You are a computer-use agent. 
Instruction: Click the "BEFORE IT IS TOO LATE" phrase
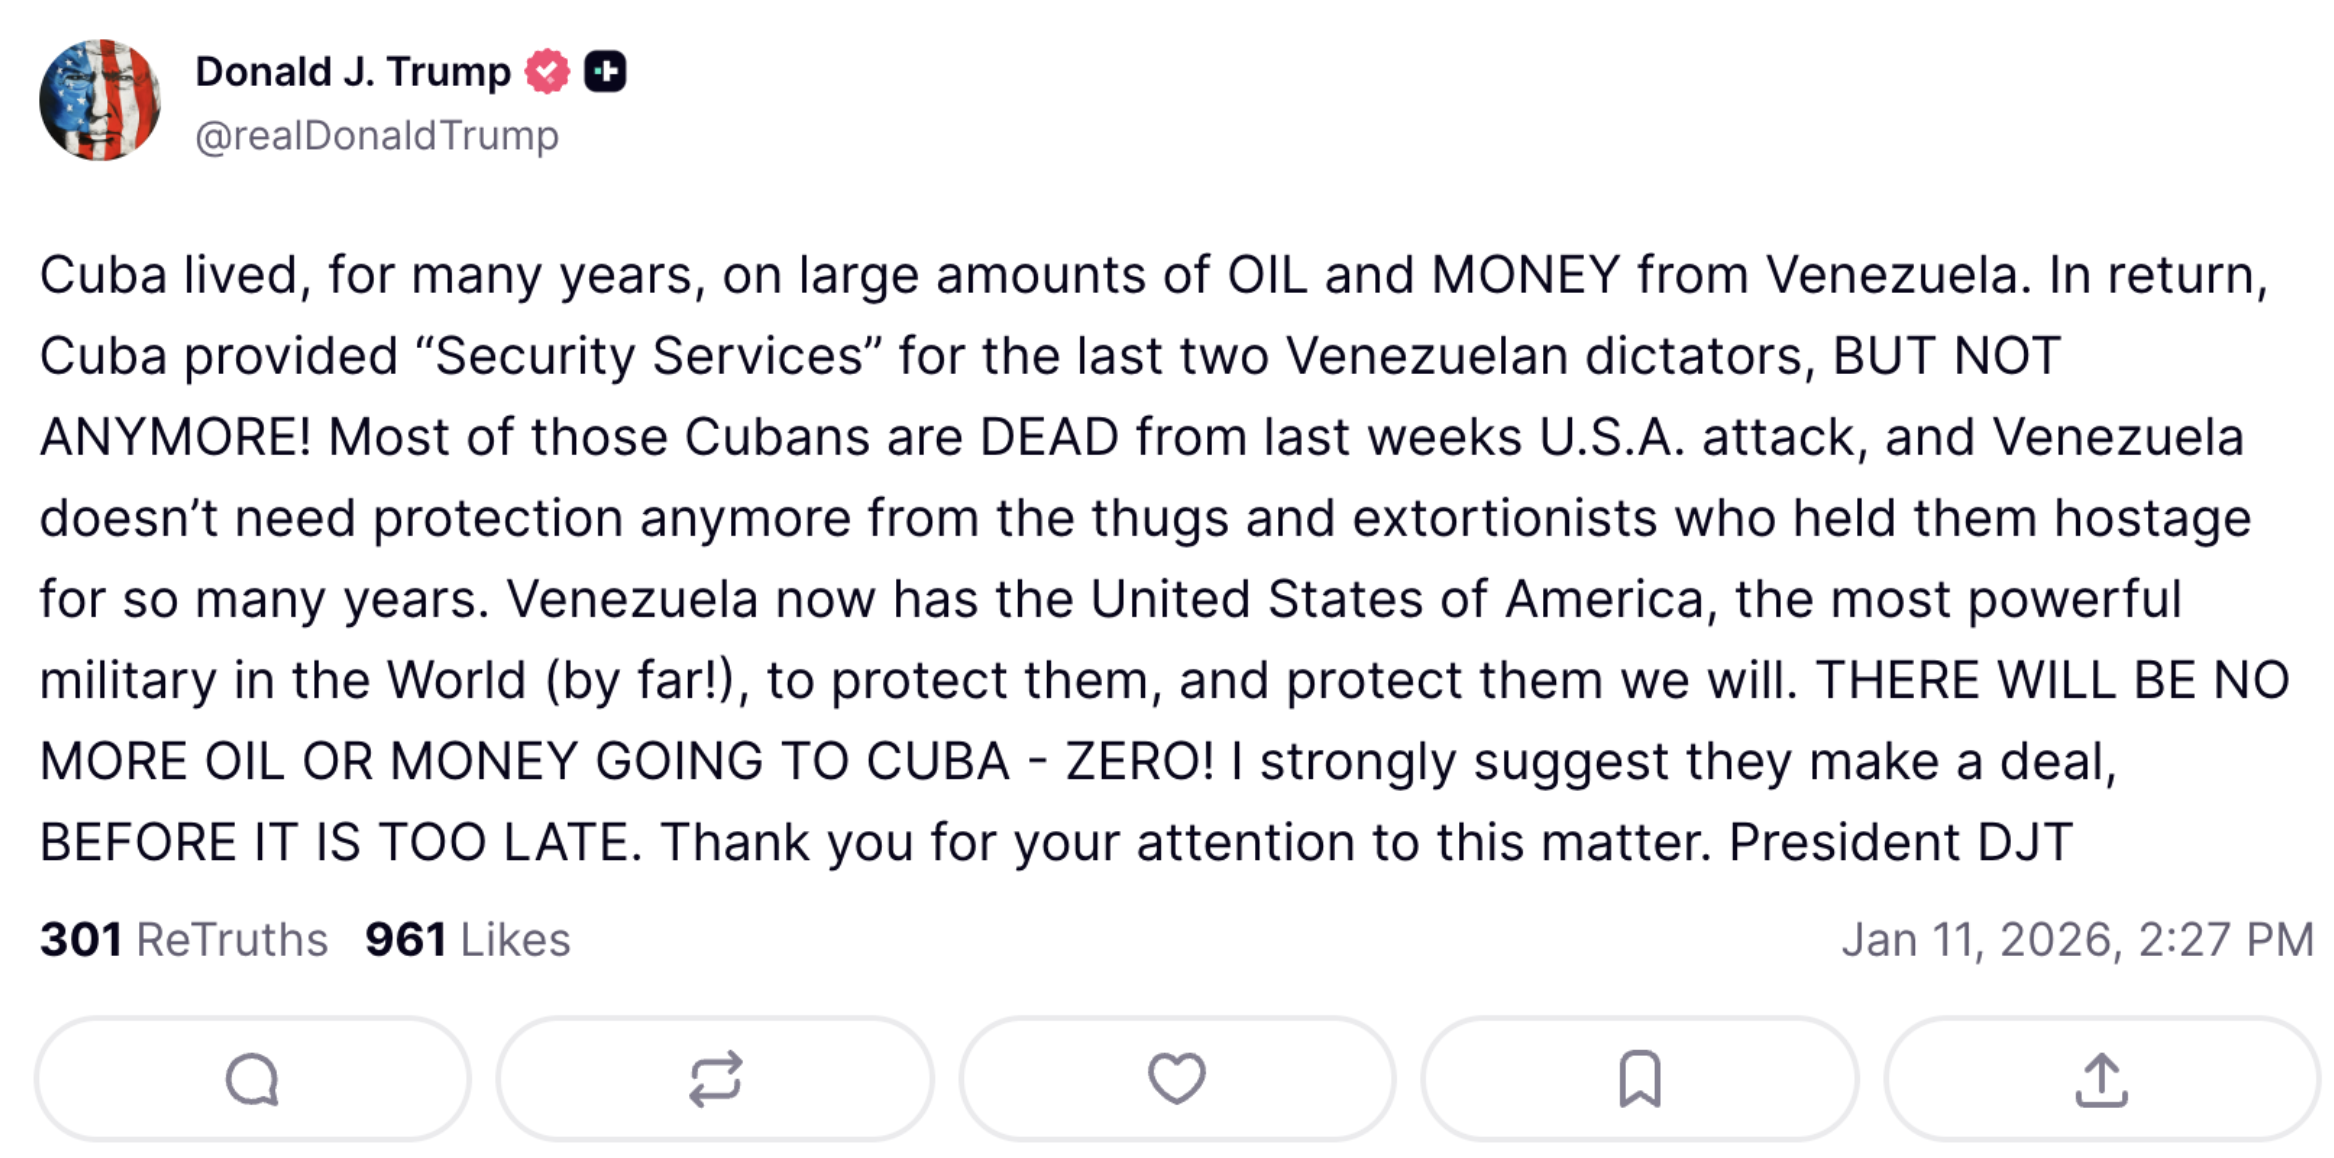click(x=338, y=842)
